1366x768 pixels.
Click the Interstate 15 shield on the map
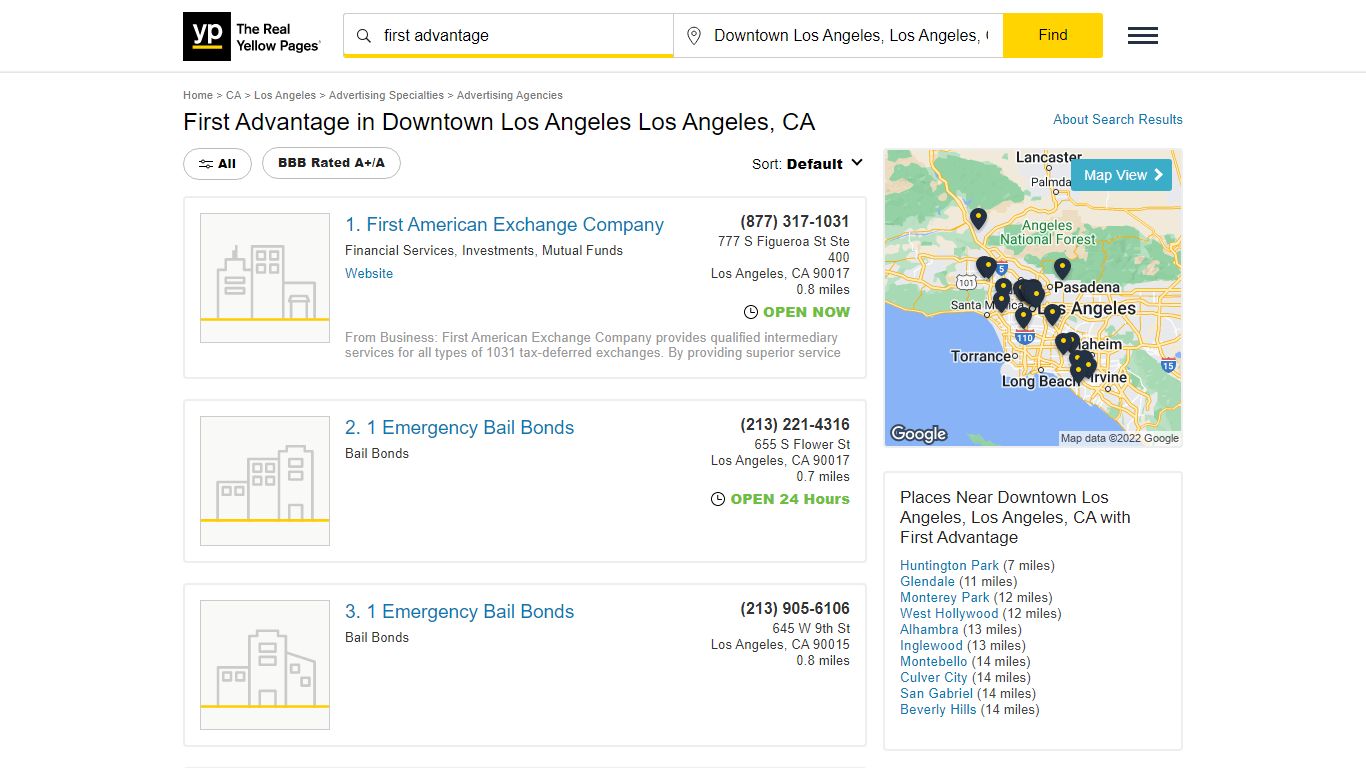[x=1168, y=366]
